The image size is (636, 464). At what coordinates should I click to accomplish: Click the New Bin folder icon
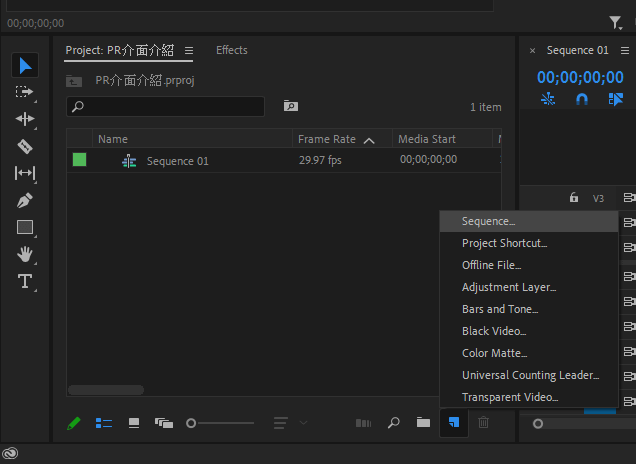tap(423, 423)
